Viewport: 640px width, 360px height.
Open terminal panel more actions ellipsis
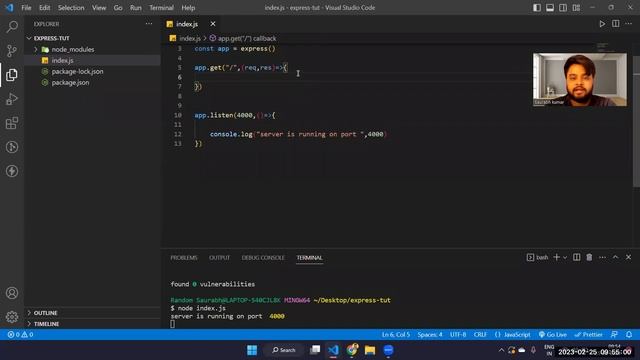[x=602, y=258]
